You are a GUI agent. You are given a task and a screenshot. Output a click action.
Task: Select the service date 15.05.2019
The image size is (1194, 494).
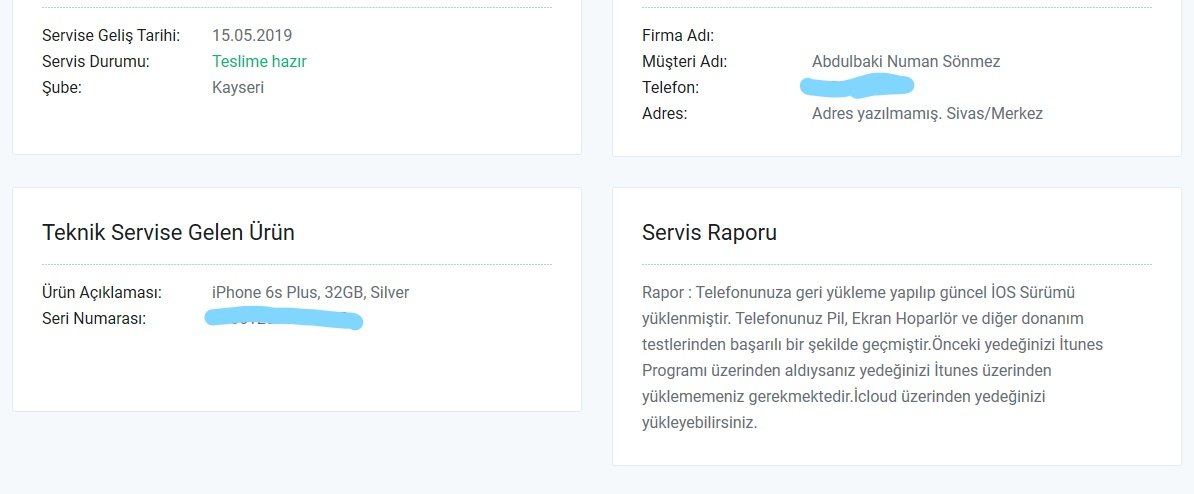[x=252, y=35]
